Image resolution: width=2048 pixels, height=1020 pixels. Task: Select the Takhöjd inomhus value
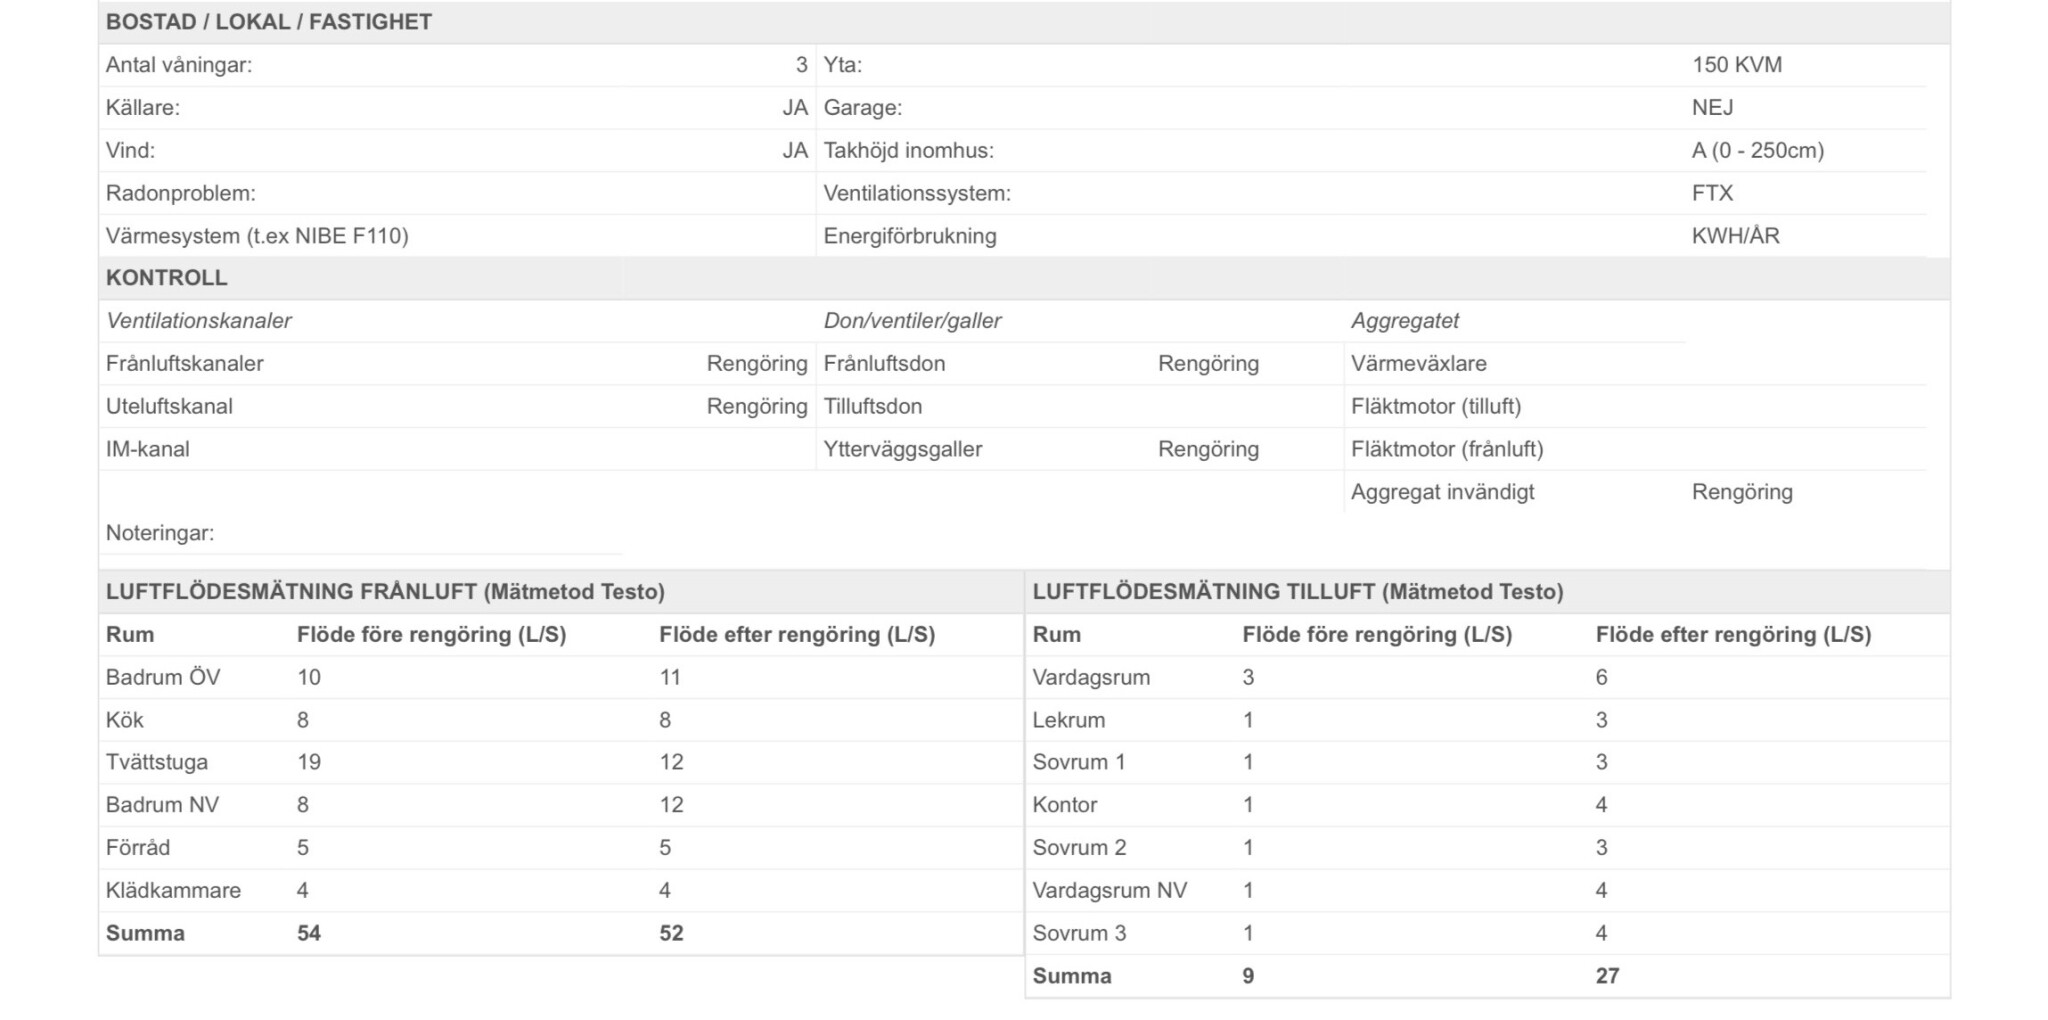1757,151
